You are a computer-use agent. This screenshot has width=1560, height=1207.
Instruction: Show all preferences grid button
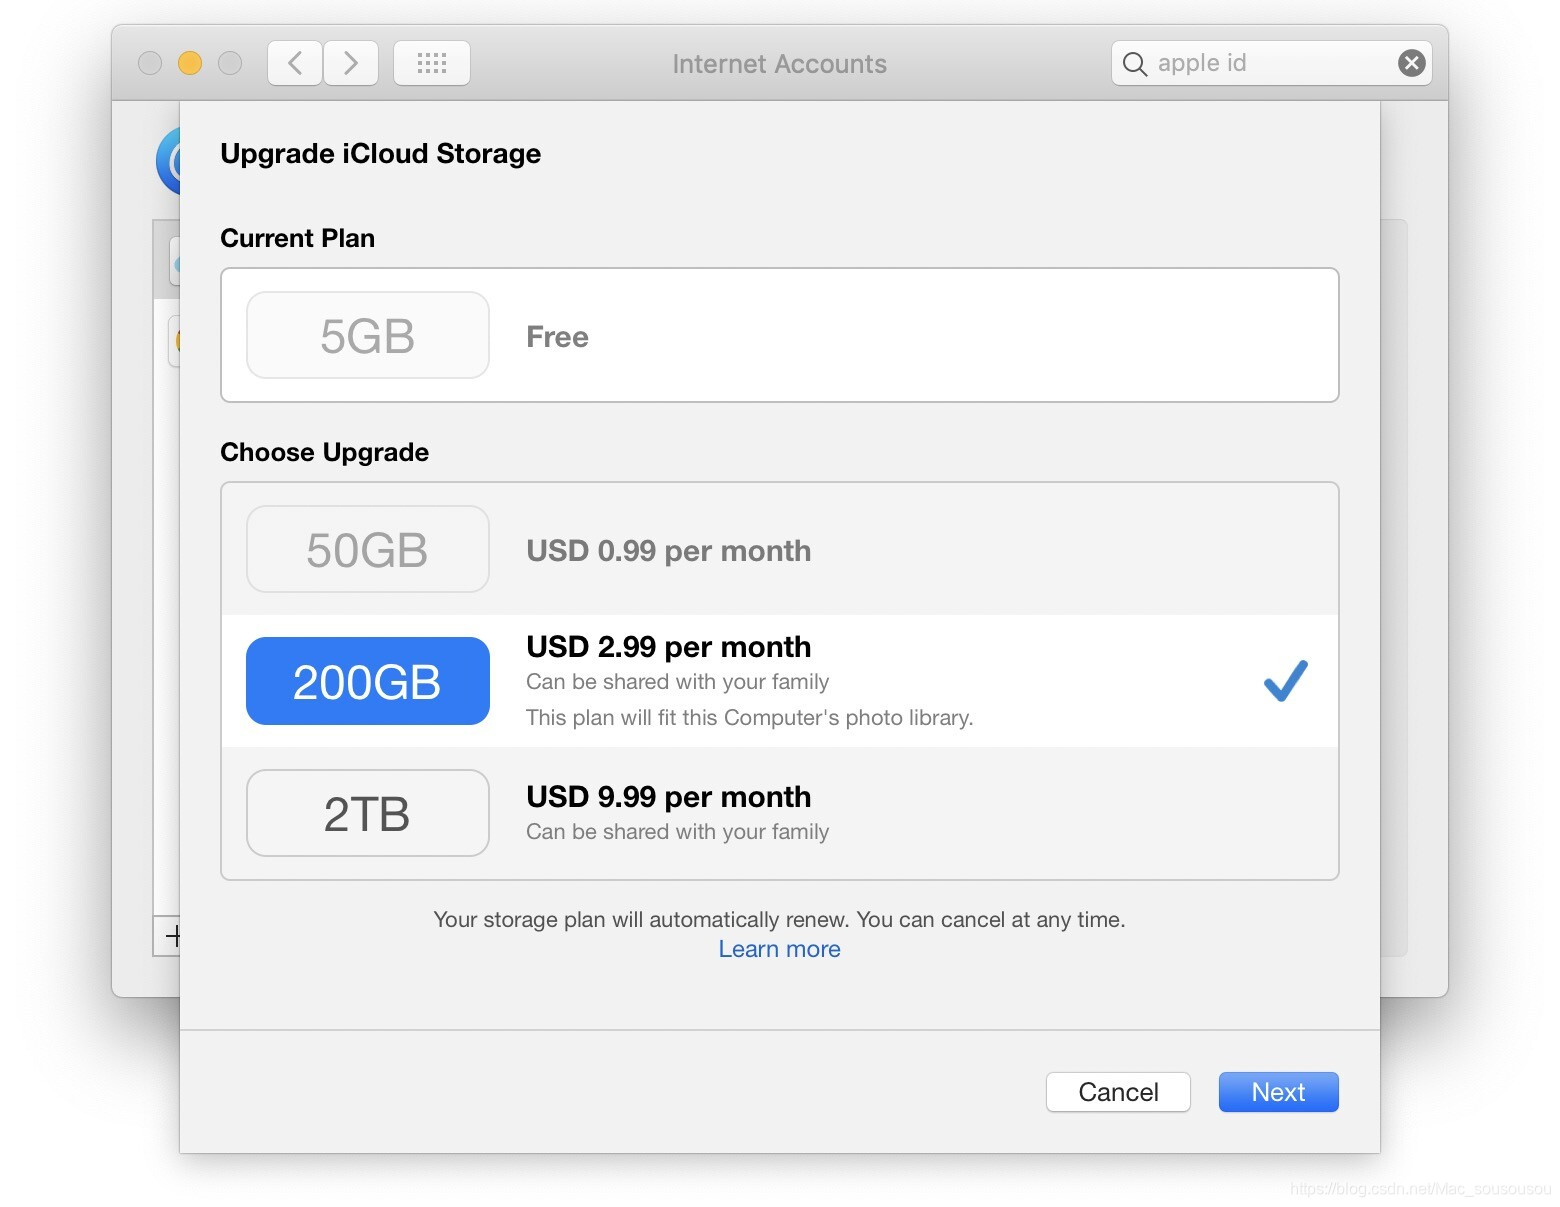432,64
